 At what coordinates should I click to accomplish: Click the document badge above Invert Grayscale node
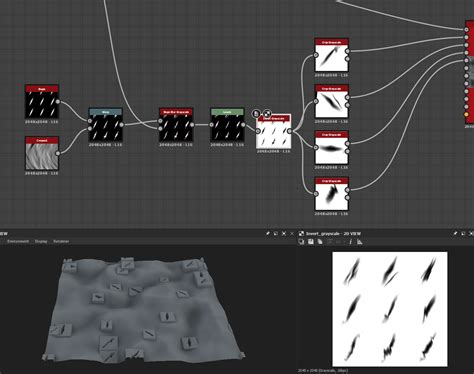coord(256,114)
